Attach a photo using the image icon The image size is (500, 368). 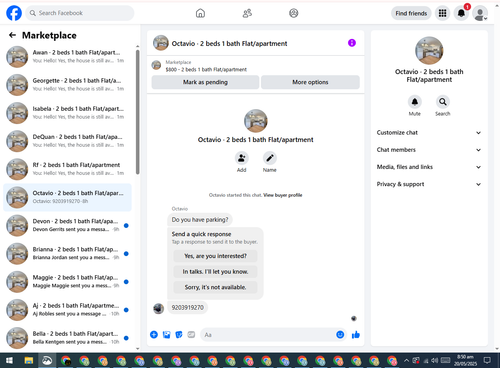click(x=166, y=335)
